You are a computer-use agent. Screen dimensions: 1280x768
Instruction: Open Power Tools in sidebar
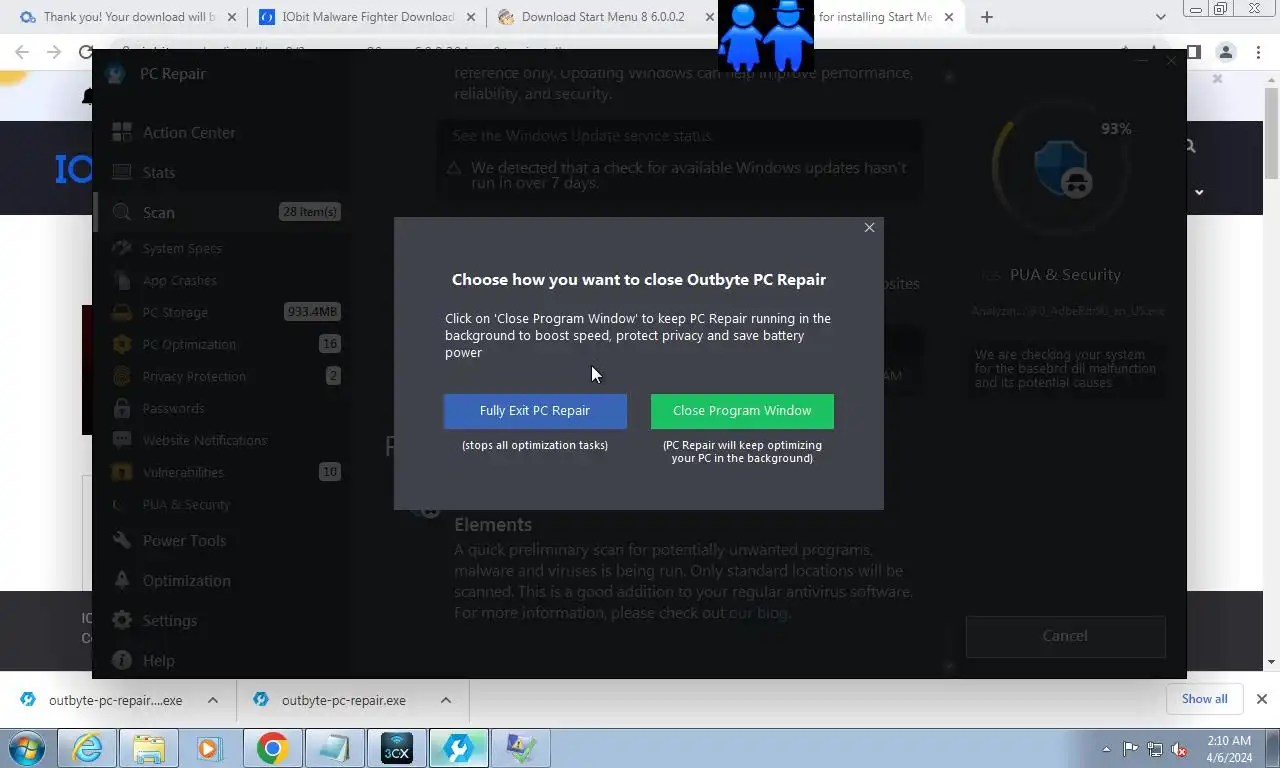click(184, 540)
